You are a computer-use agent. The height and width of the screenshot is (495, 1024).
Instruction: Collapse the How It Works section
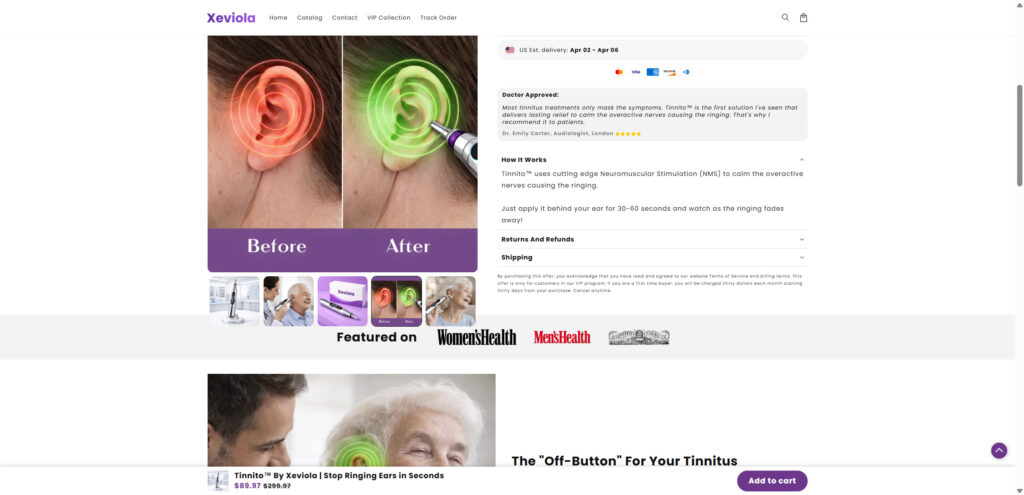tap(652, 159)
